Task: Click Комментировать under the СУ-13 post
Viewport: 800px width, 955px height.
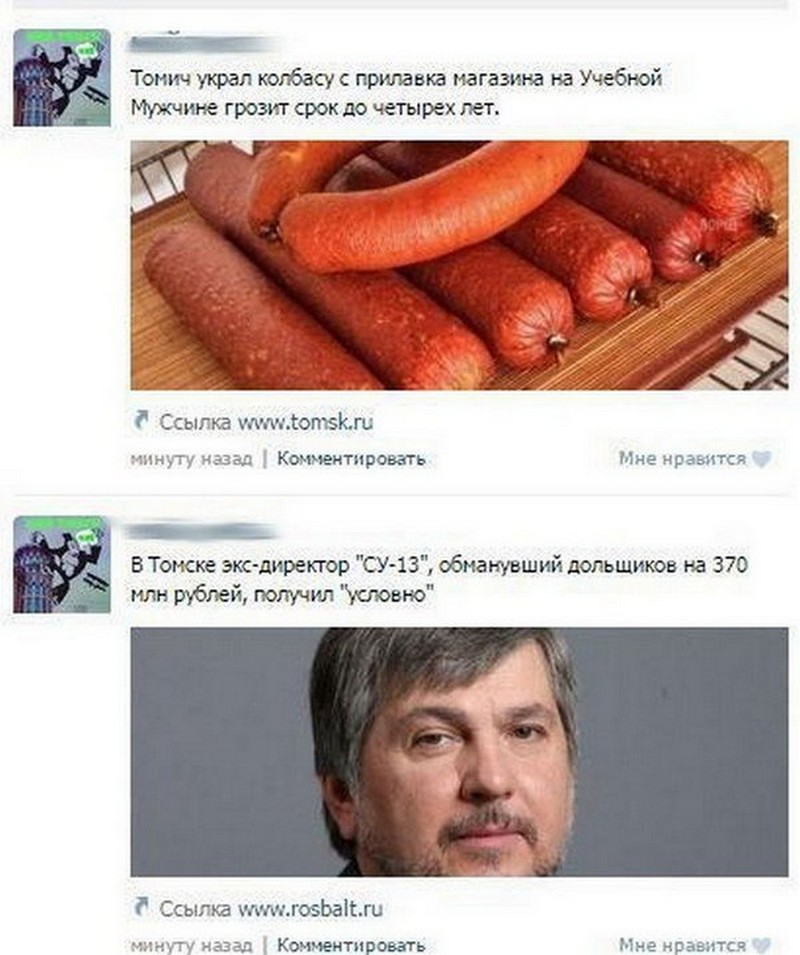Action: pos(351,945)
